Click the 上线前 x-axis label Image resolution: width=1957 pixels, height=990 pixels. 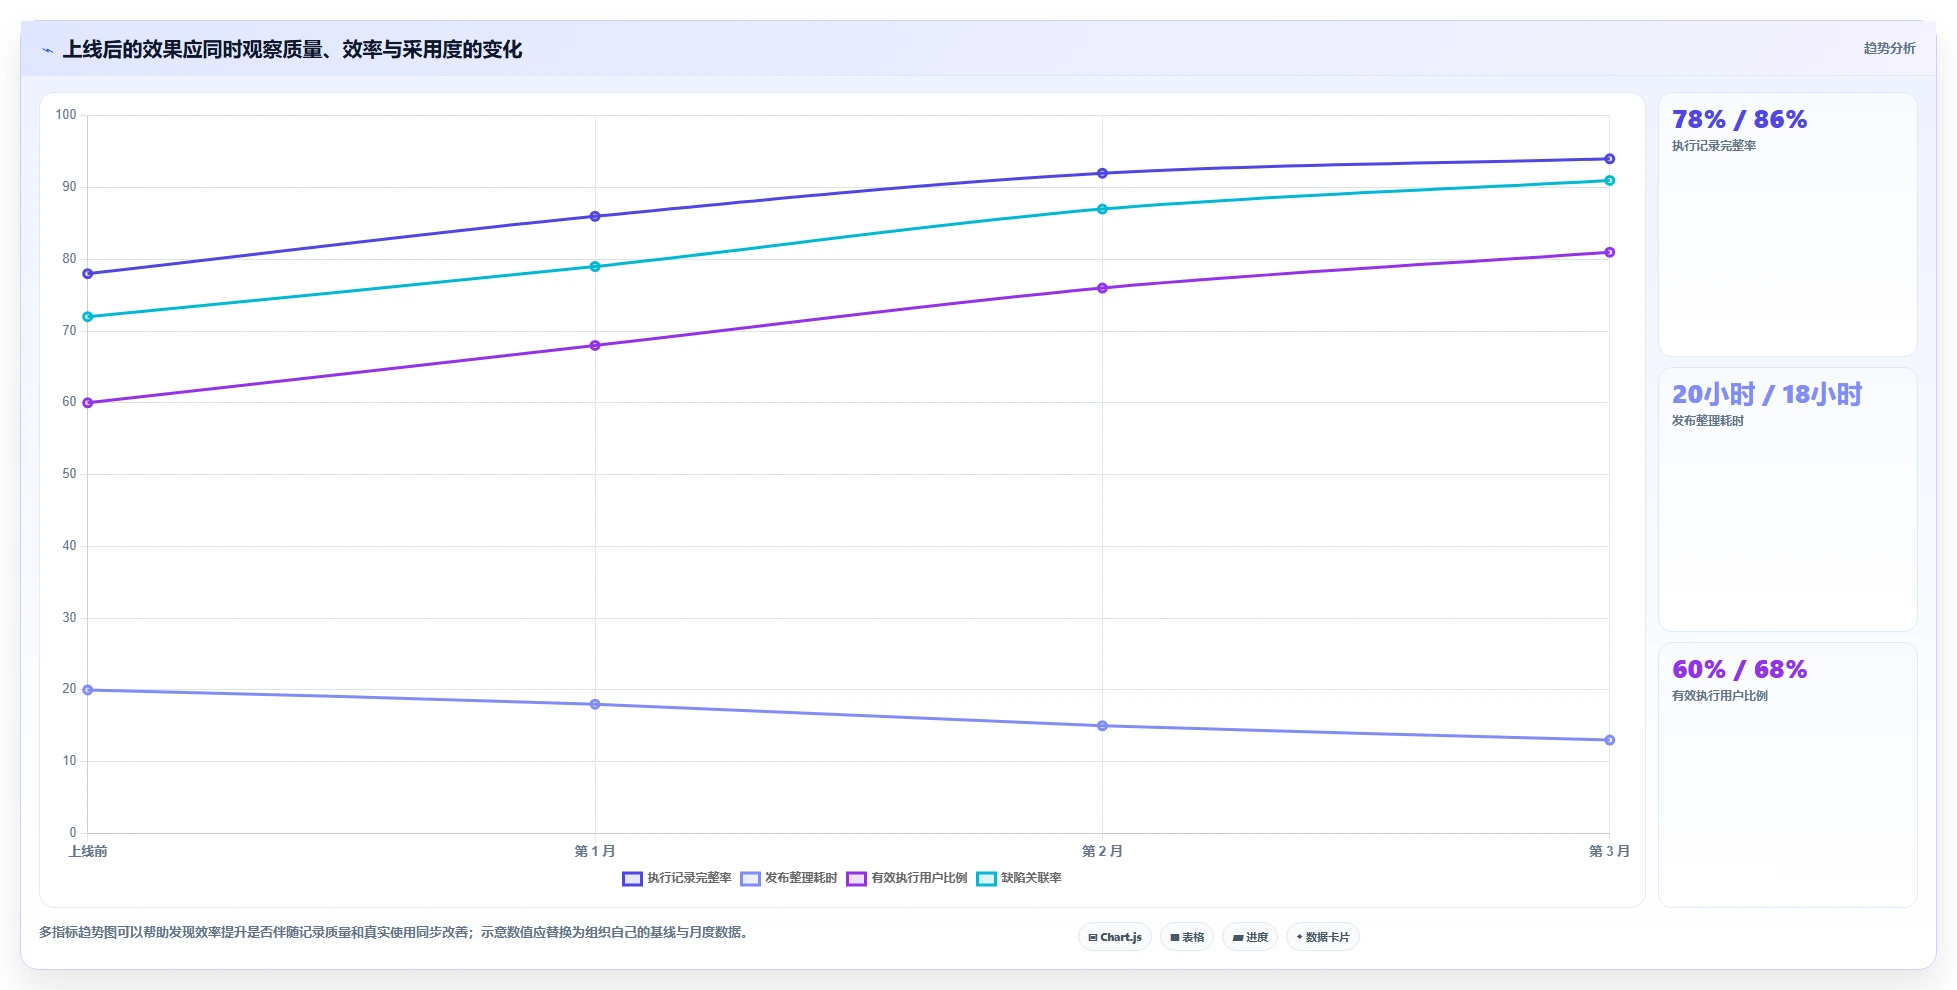click(88, 851)
